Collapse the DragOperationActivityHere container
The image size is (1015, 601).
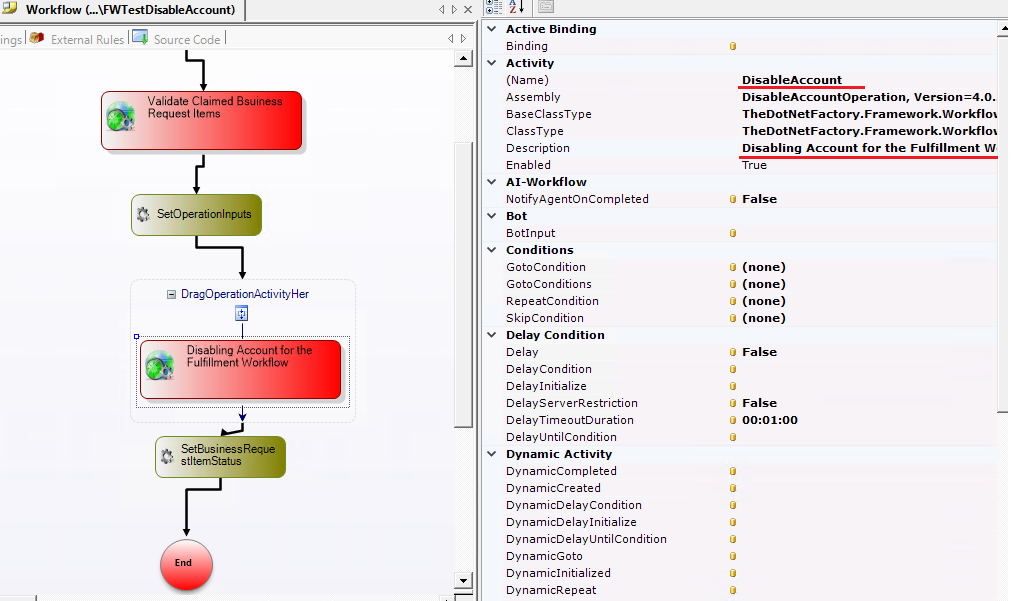coord(172,294)
